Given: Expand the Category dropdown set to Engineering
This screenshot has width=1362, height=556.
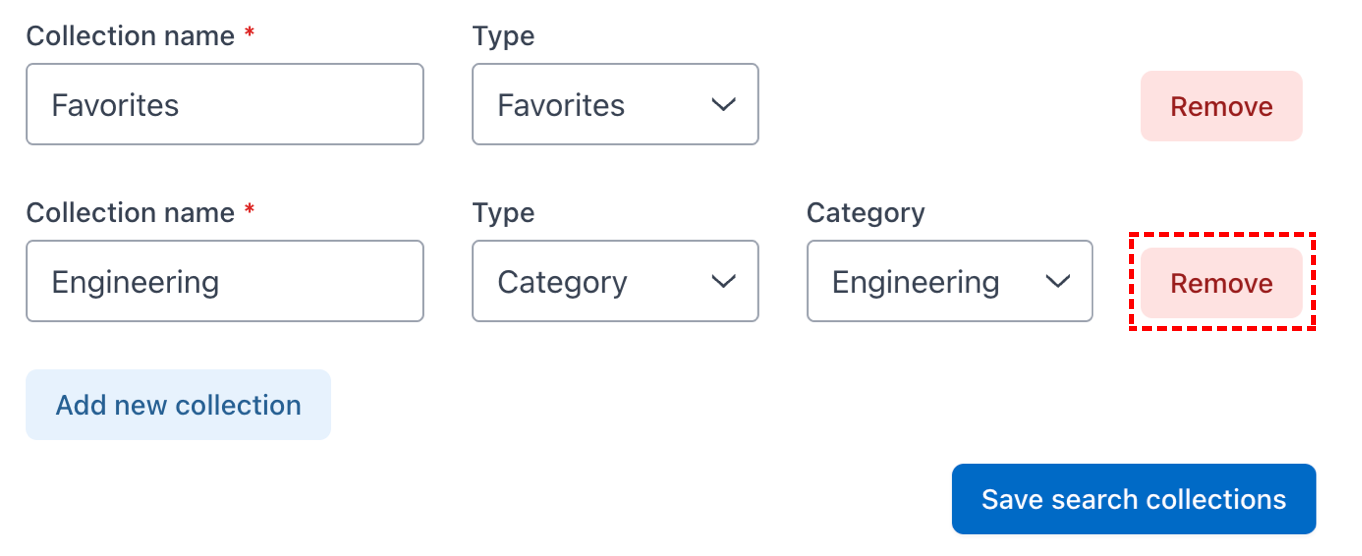Looking at the screenshot, I should tap(950, 281).
